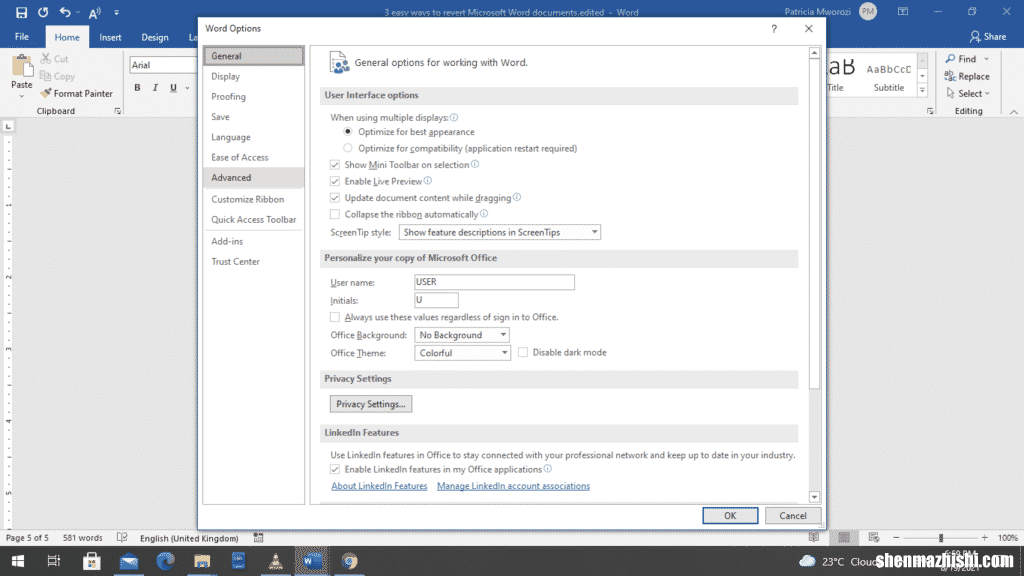This screenshot has width=1024, height=576.
Task: Click the Paste clipboard icon in ribbon
Action: point(22,66)
